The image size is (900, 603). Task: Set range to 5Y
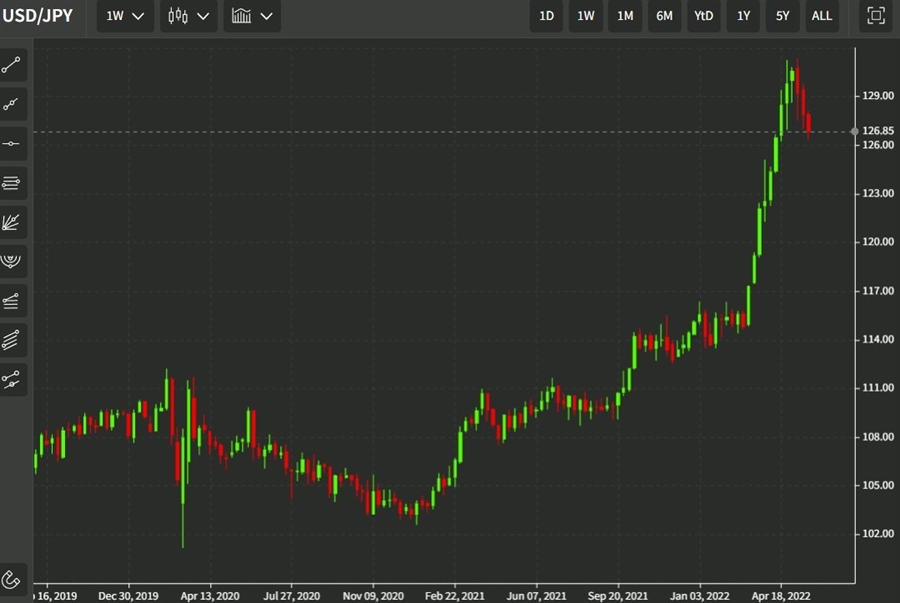782,16
